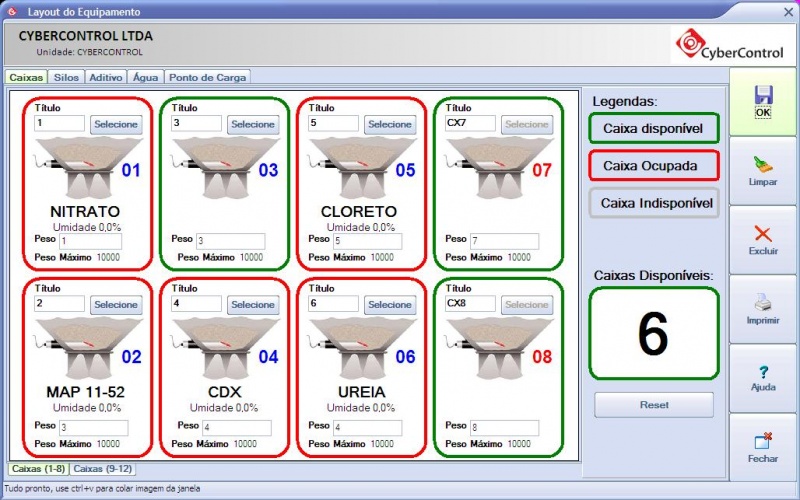Click the Título field of box 02
This screenshot has width=800, height=500.
click(x=60, y=304)
